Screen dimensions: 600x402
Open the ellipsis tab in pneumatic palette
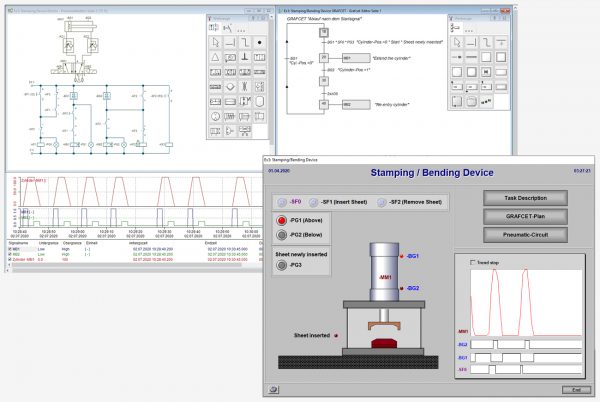pyautogui.click(x=241, y=30)
